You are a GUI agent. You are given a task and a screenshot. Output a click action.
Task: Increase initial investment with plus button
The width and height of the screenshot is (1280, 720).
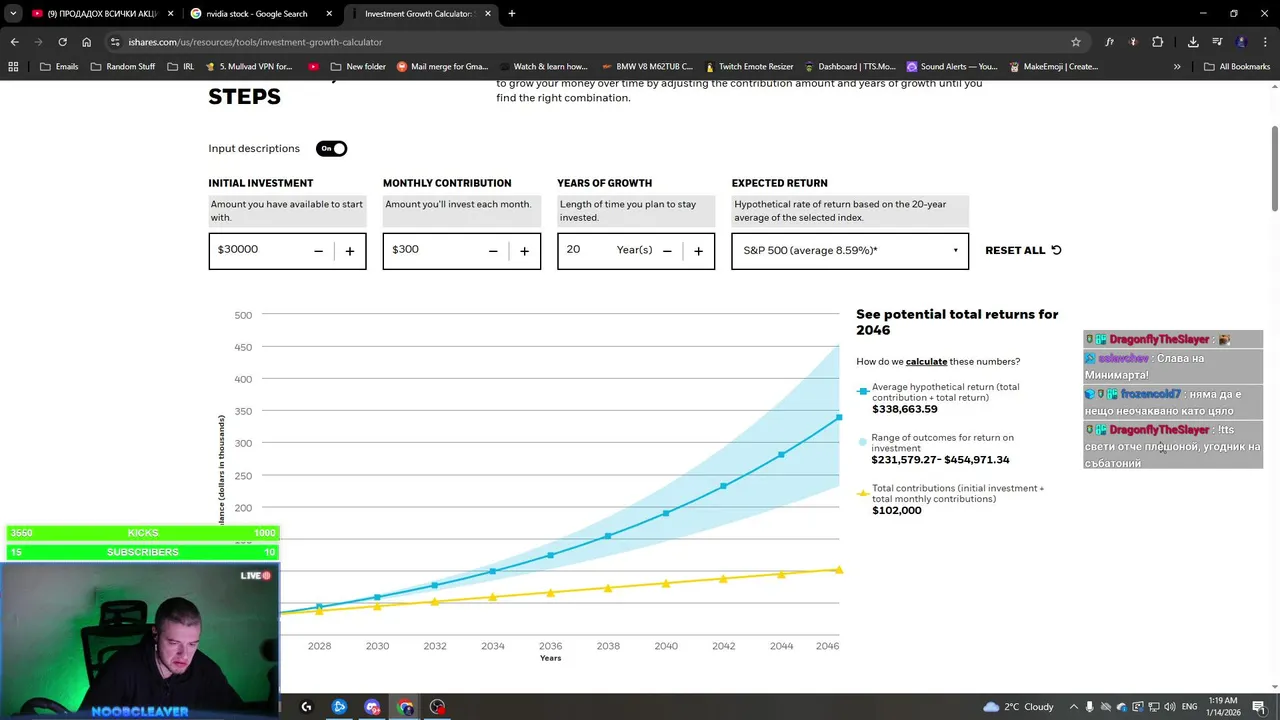pos(350,251)
